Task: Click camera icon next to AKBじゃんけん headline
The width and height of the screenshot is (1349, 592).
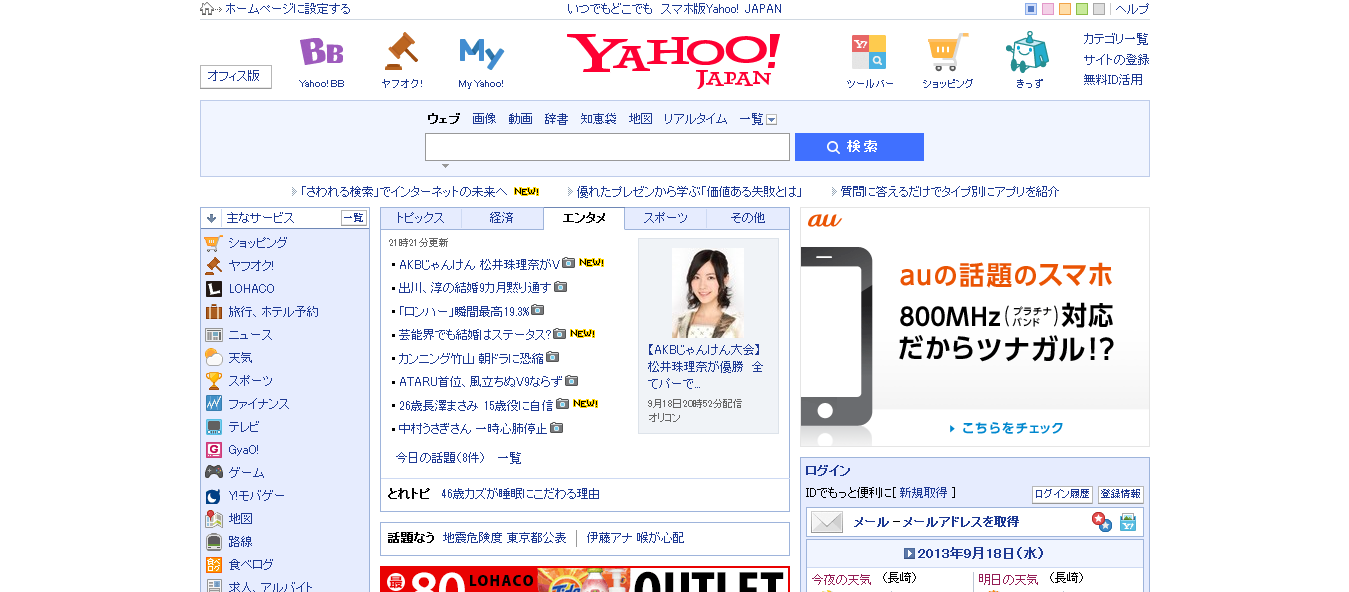Action: click(568, 263)
